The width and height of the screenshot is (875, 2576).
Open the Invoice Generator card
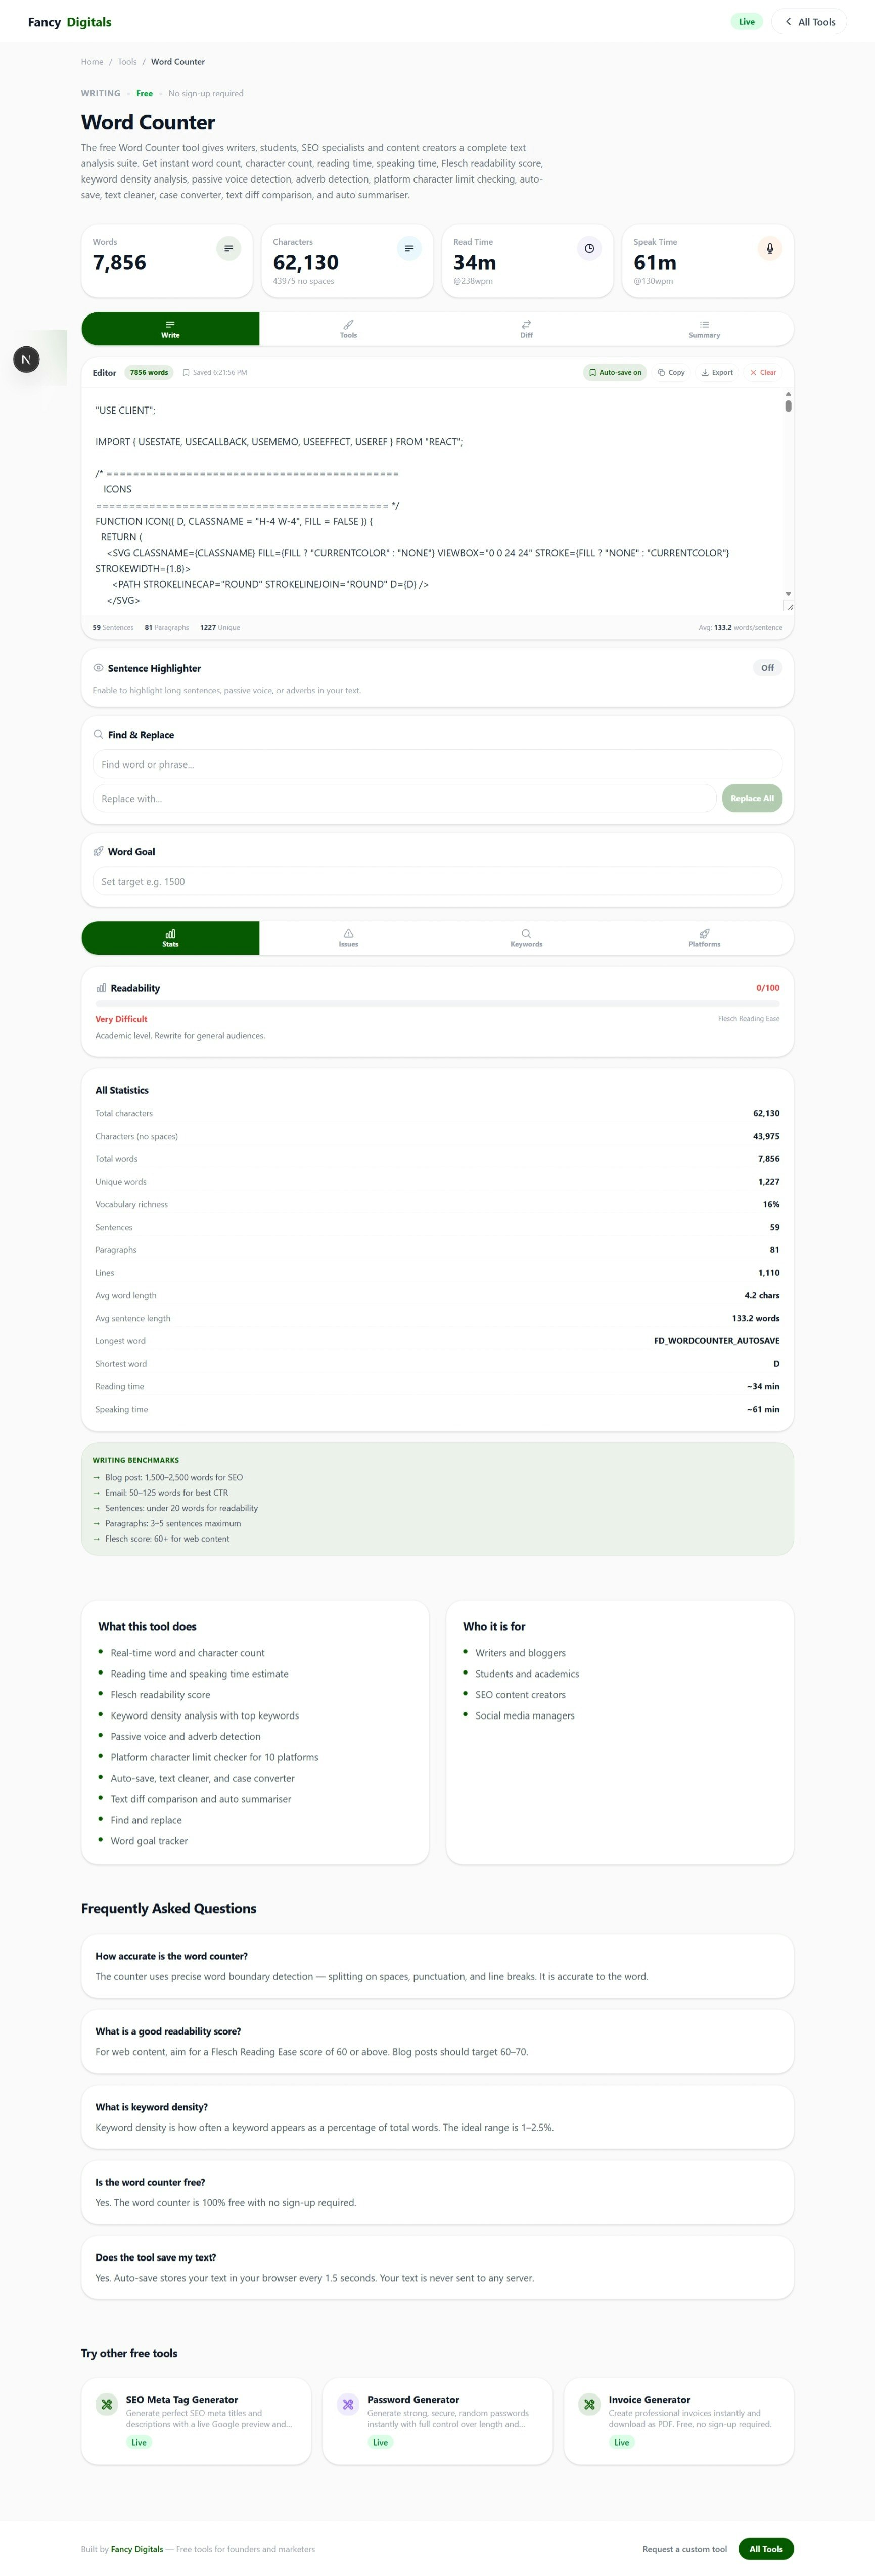679,2421
